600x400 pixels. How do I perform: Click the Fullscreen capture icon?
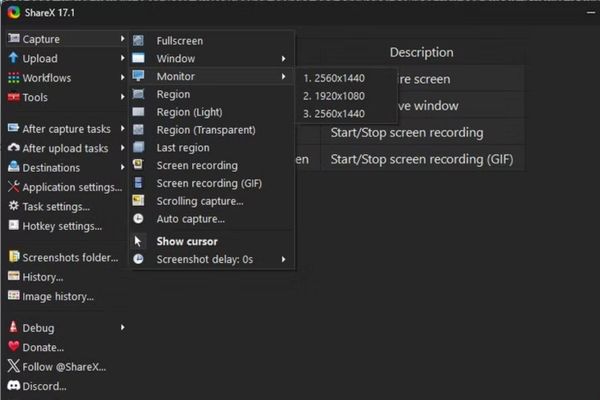(138, 41)
